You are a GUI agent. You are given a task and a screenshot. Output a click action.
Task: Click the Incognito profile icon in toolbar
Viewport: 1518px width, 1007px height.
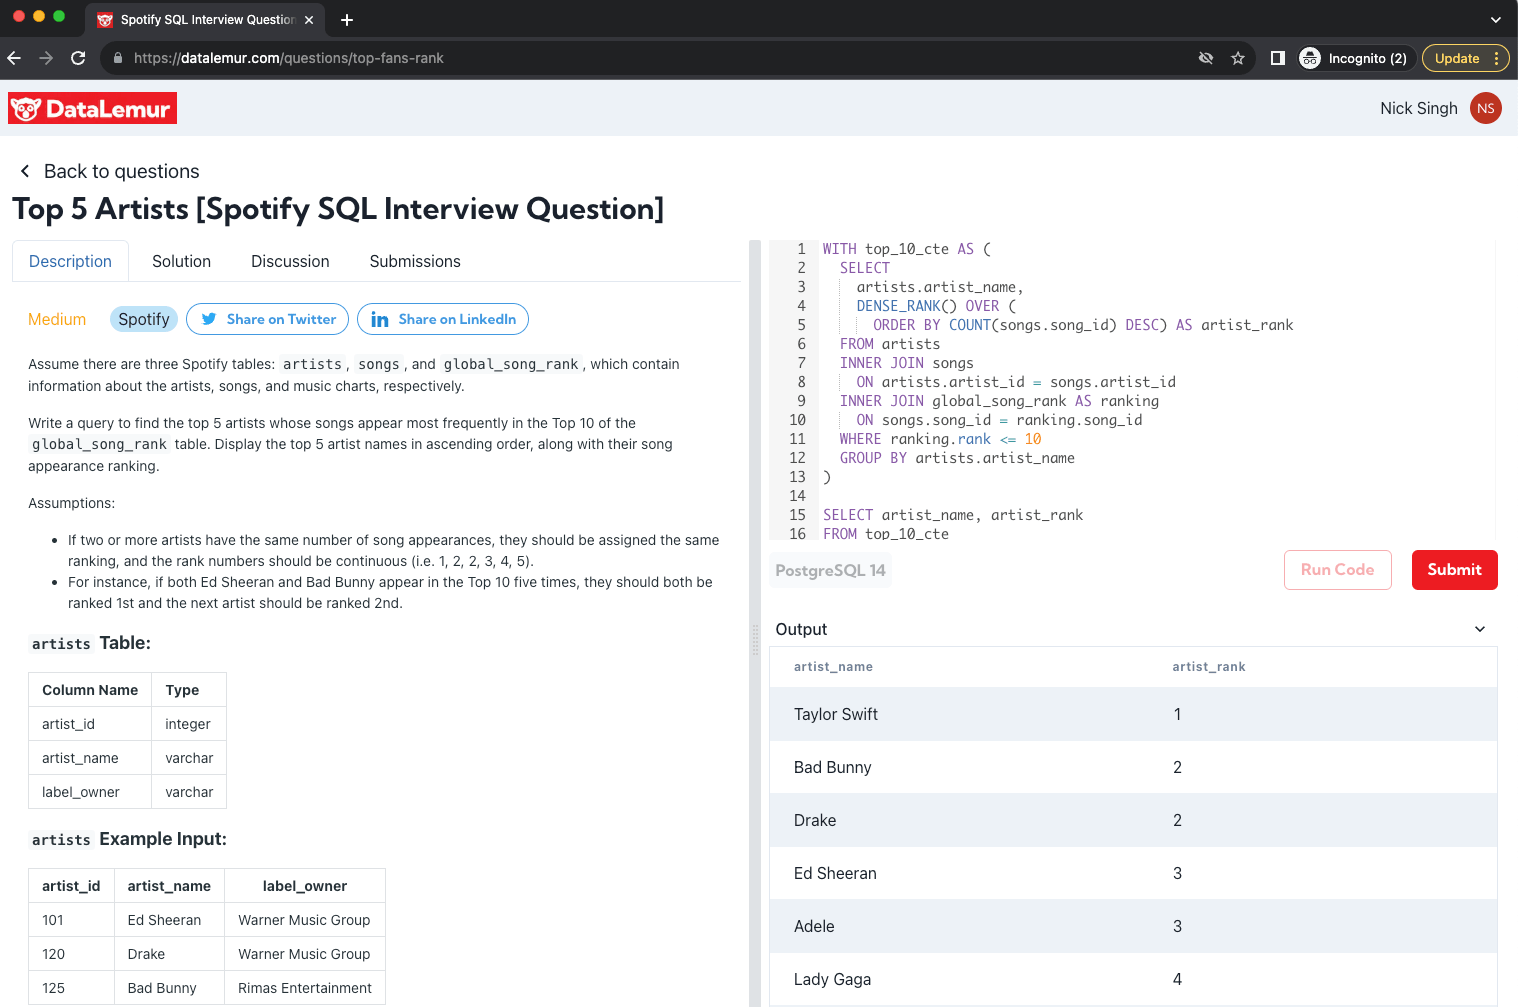point(1309,58)
